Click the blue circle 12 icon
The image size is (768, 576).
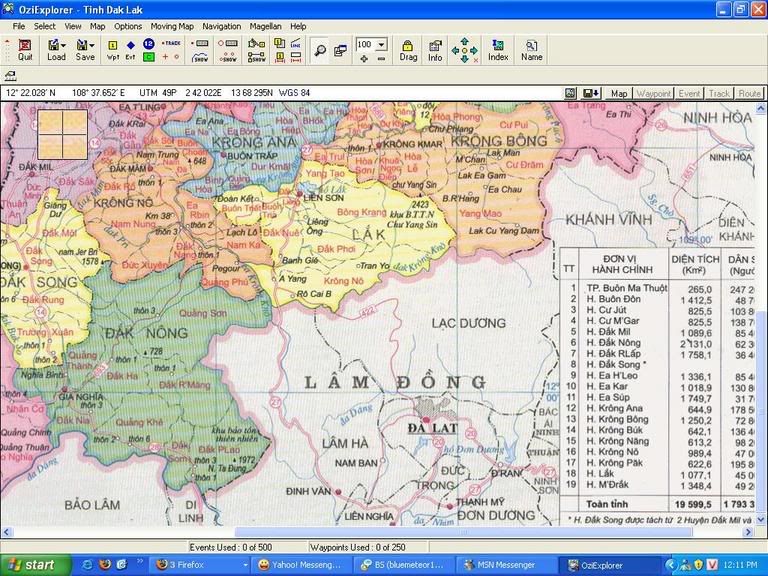point(148,44)
